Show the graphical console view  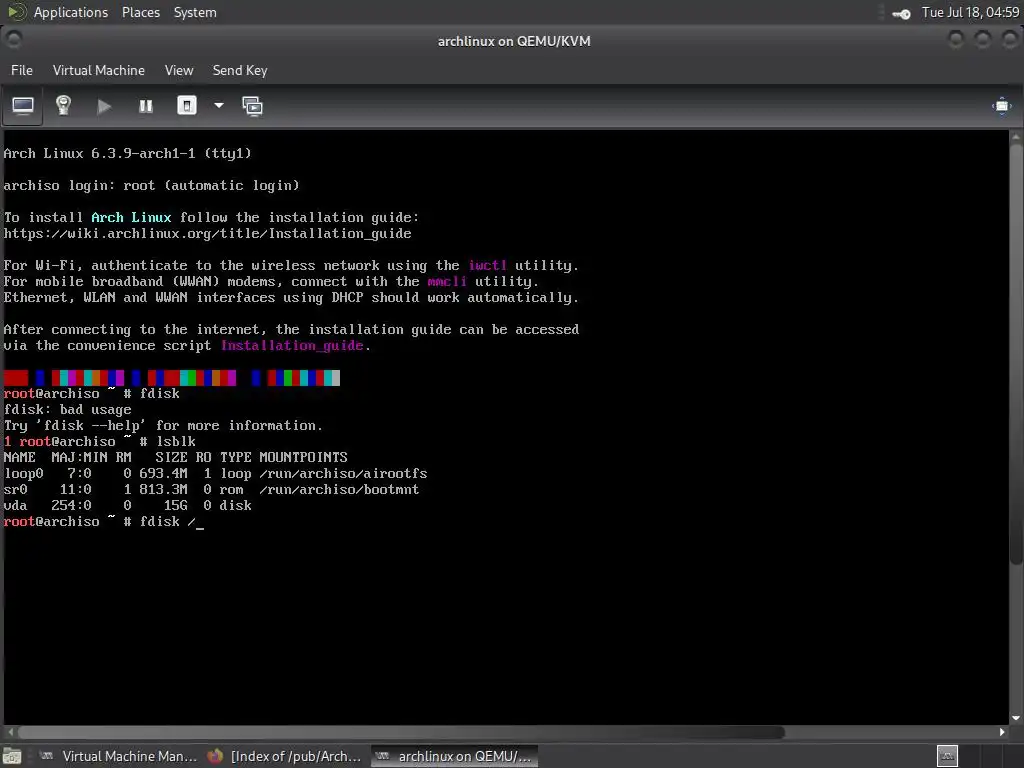23,106
